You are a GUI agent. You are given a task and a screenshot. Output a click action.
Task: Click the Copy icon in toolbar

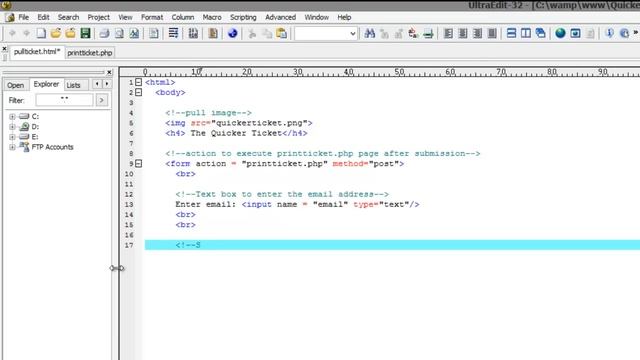(x=267, y=33)
